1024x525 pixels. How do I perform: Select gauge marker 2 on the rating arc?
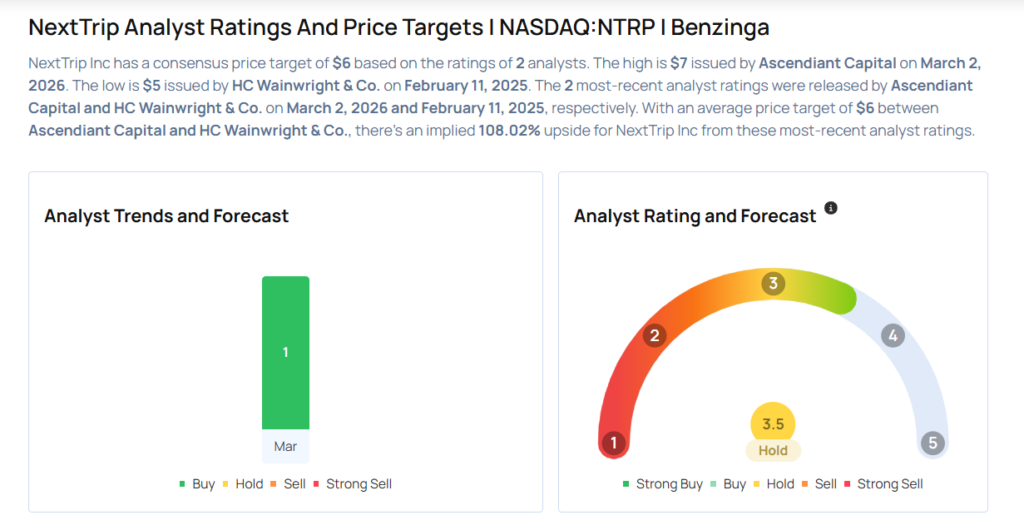click(655, 335)
